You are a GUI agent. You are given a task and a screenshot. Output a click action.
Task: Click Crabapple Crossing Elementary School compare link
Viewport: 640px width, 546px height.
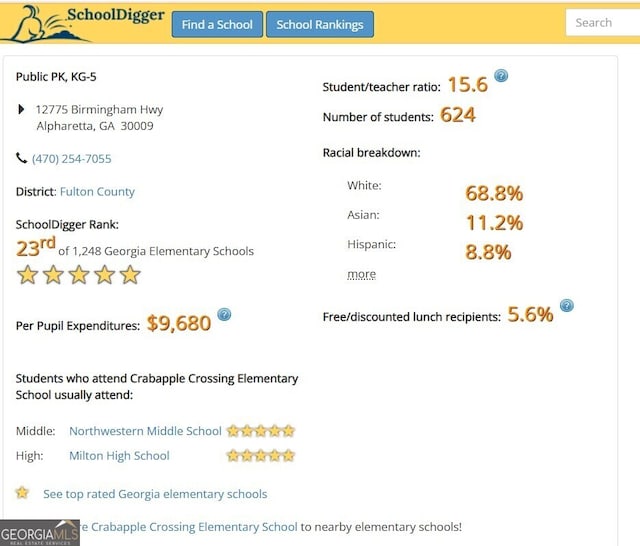188,527
